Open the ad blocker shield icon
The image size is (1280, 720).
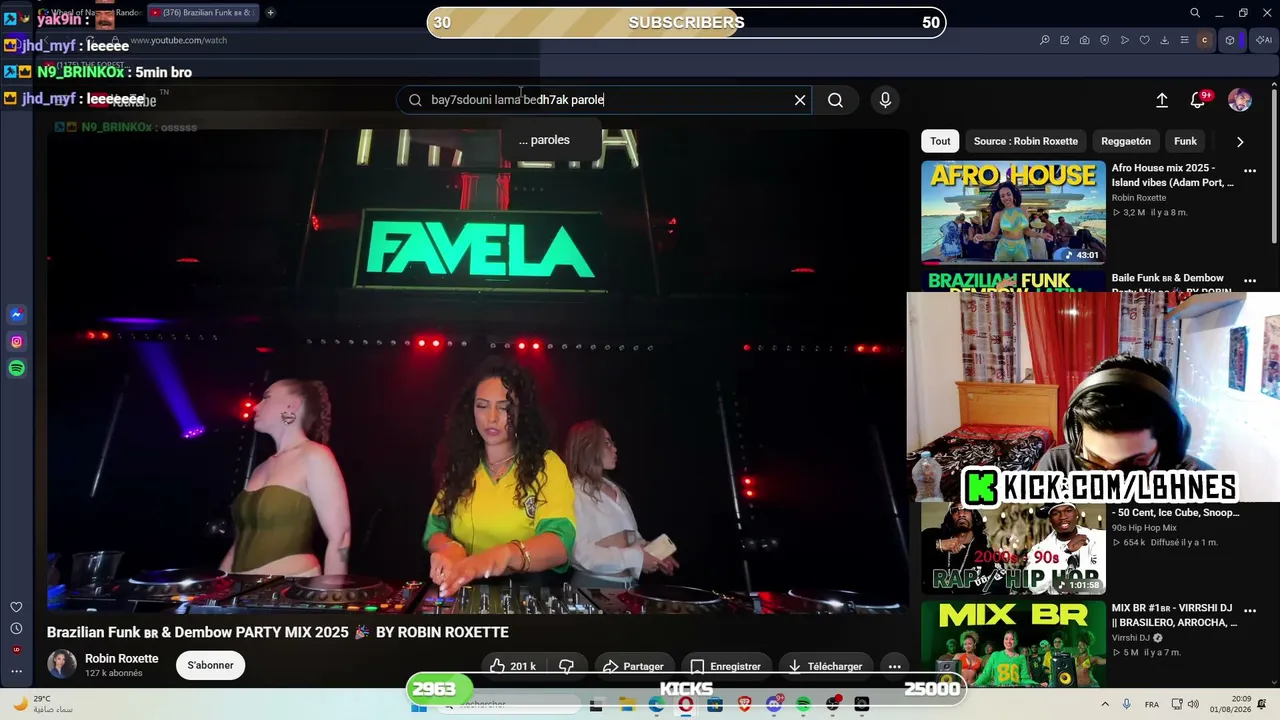(x=1105, y=40)
